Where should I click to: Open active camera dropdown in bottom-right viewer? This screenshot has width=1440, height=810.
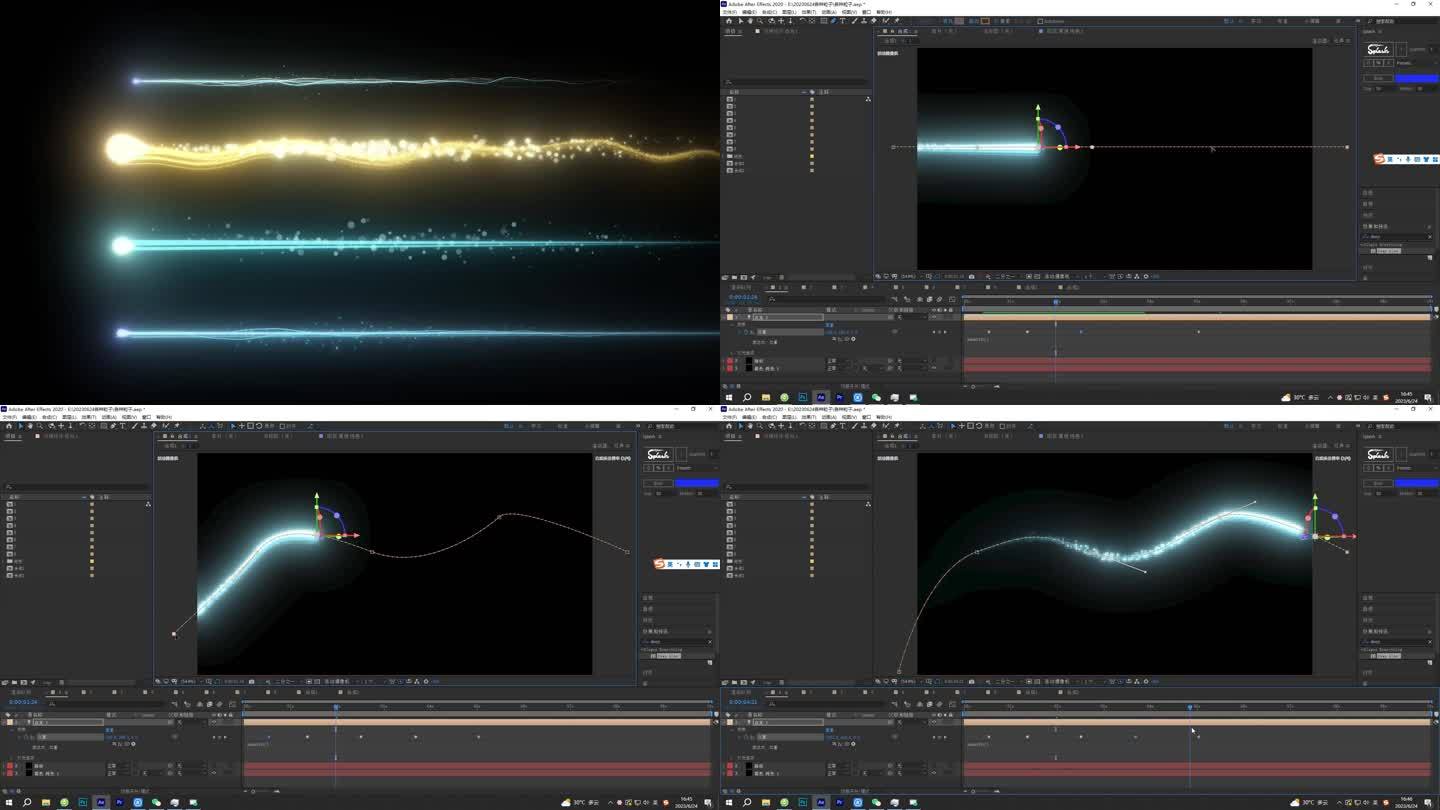coord(1060,682)
